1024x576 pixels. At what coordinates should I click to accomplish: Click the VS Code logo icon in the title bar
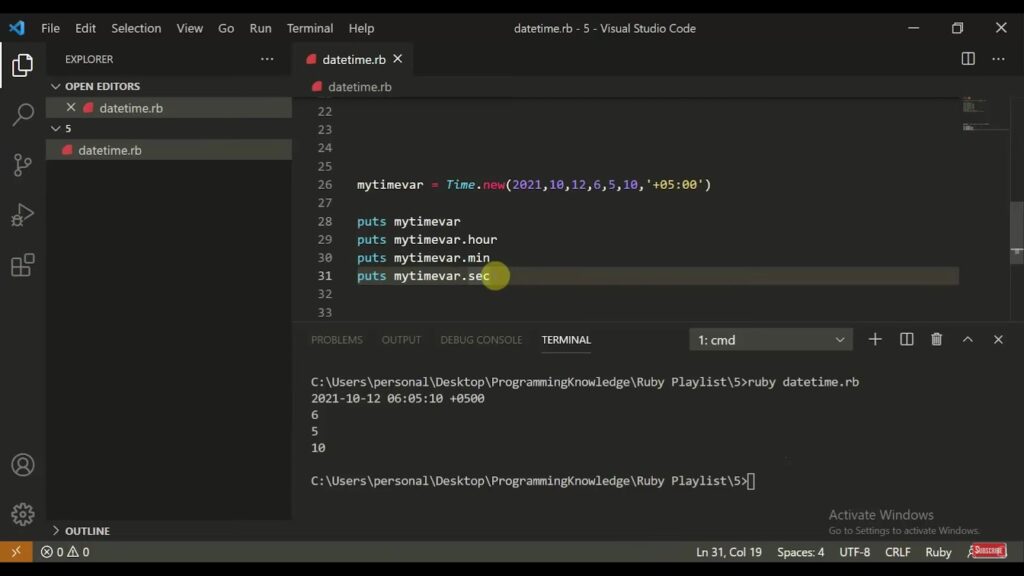pos(17,28)
